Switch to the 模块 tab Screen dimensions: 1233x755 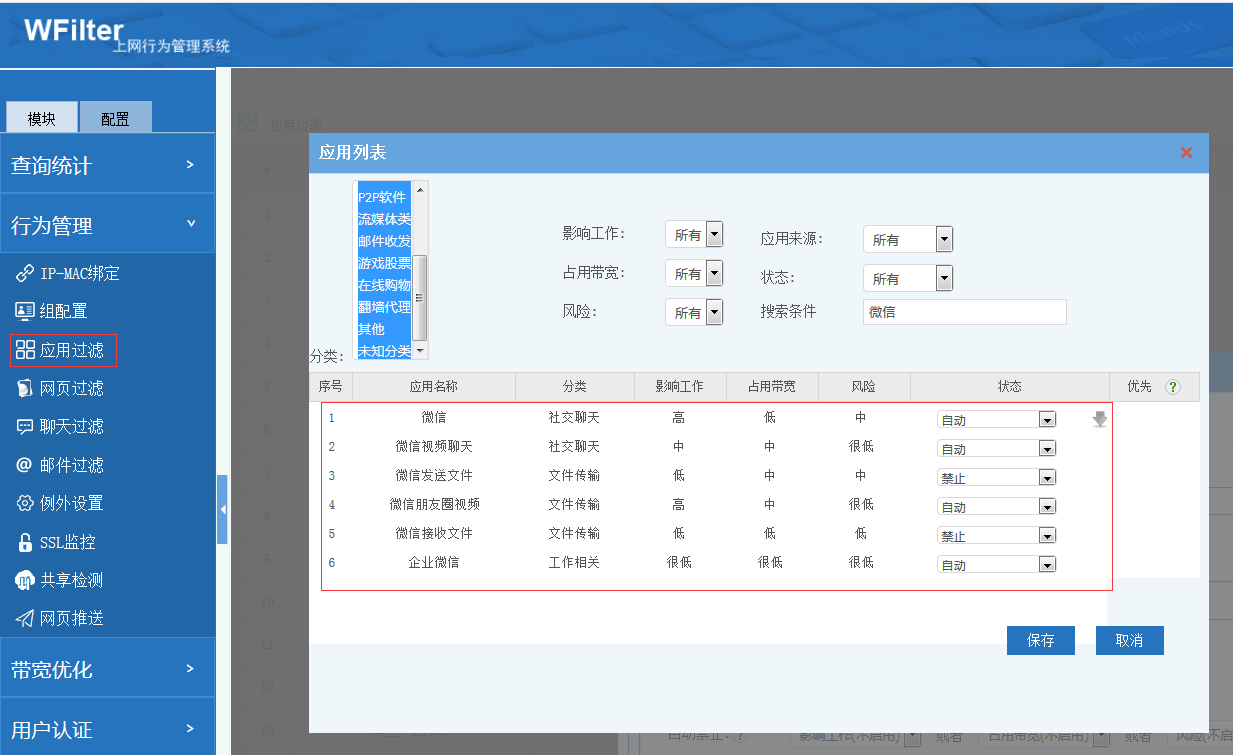click(x=42, y=118)
